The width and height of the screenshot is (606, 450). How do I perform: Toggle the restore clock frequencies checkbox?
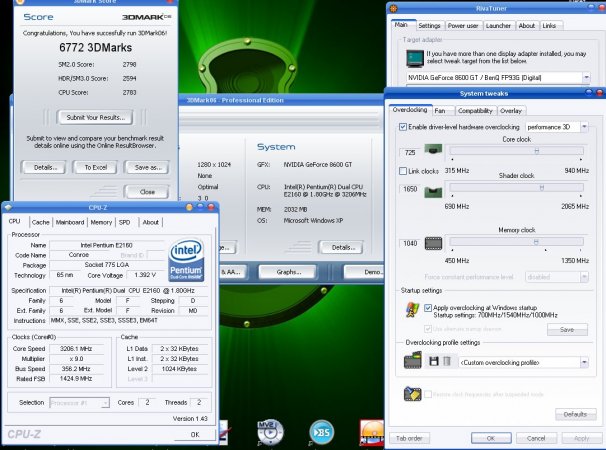(428, 394)
